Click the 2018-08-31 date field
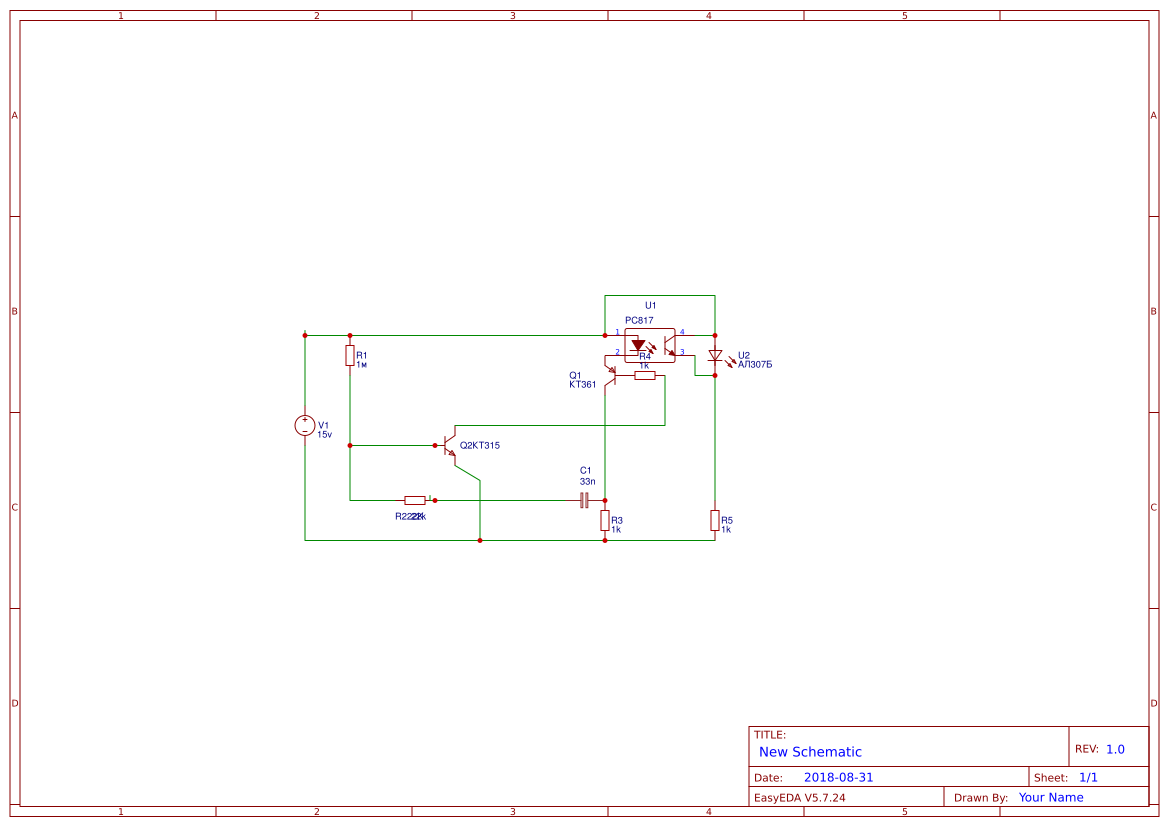The width and height of the screenshot is (1169, 827). 840,776
